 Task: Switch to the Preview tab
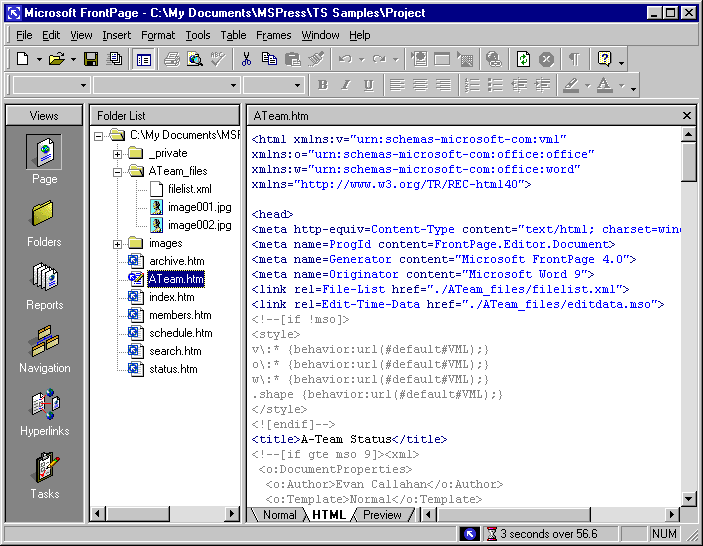click(382, 515)
